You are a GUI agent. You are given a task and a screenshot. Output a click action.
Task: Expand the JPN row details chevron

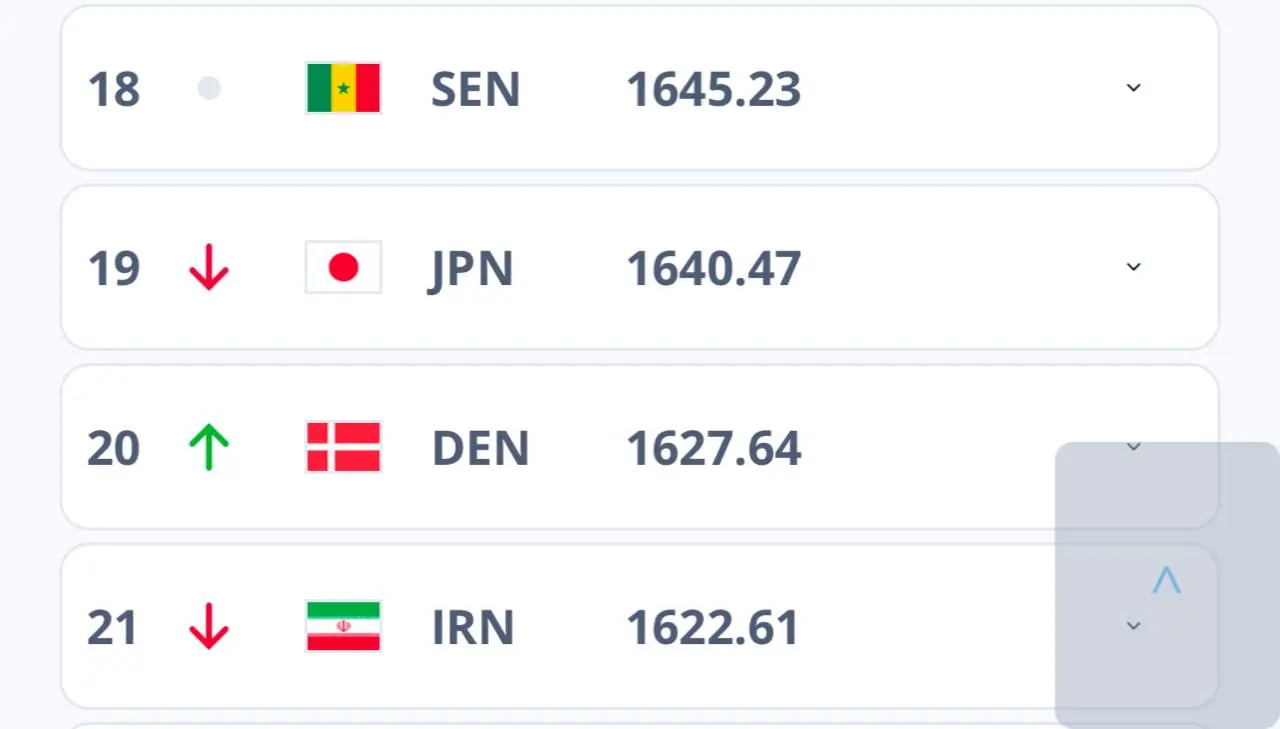[1133, 267]
